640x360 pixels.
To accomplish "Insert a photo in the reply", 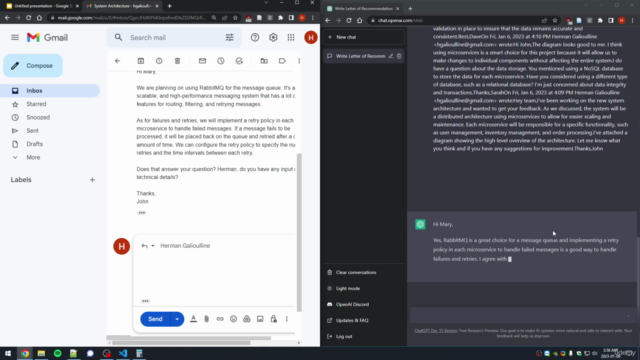I will [260, 319].
